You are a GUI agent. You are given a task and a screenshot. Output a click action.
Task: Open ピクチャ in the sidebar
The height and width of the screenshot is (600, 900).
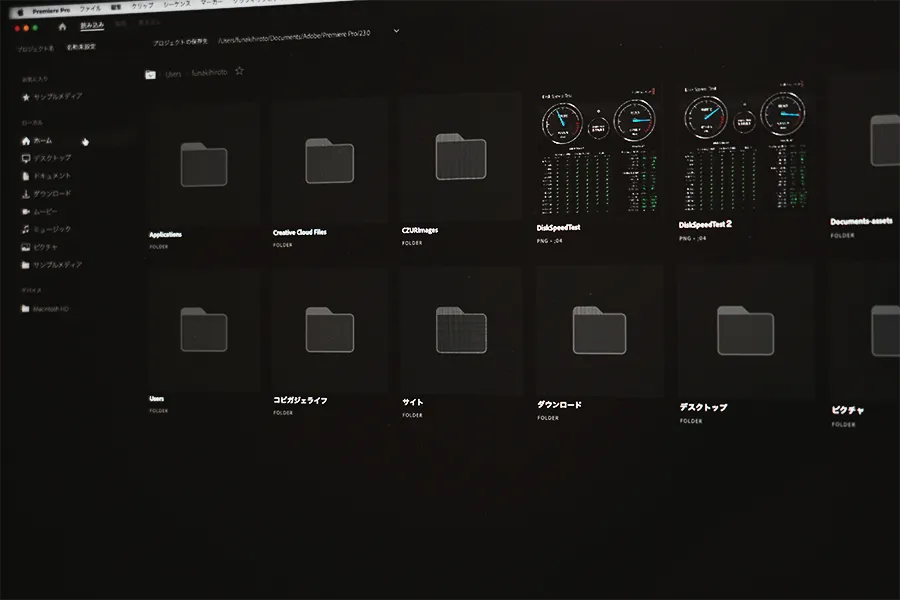click(40, 247)
